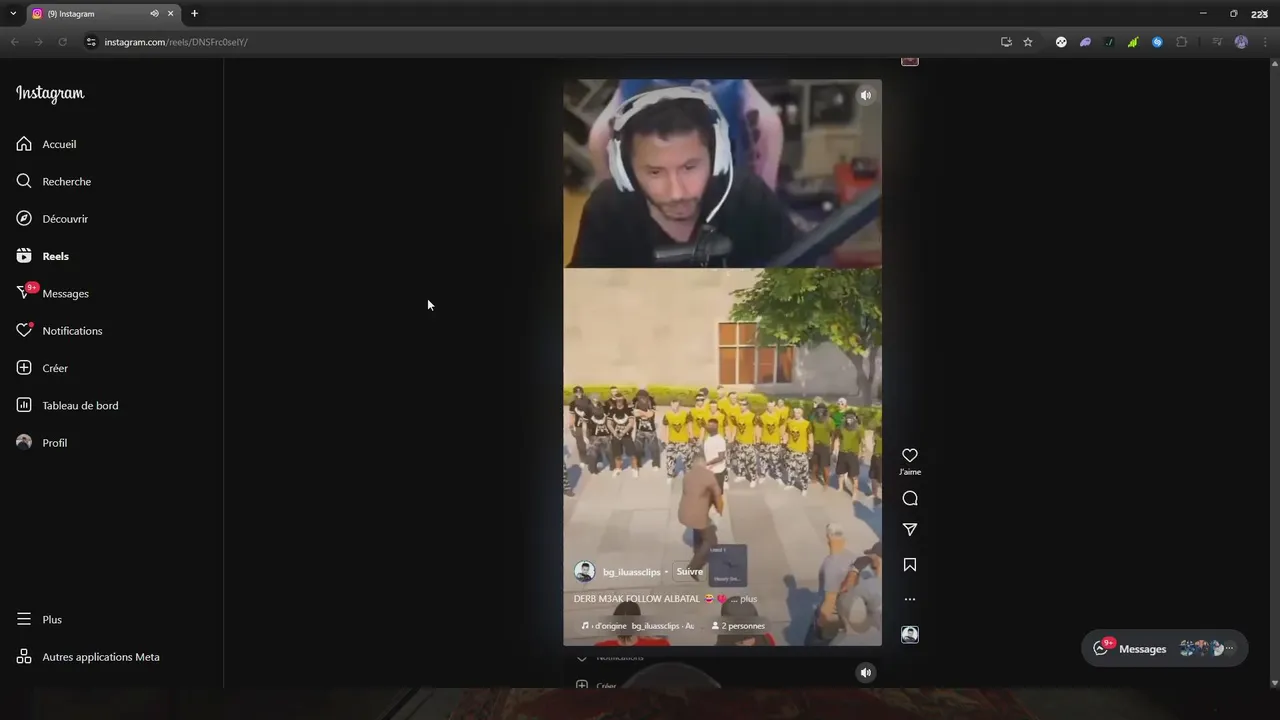Open the reel's three-dot more options
This screenshot has width=1280, height=720.
(910, 600)
